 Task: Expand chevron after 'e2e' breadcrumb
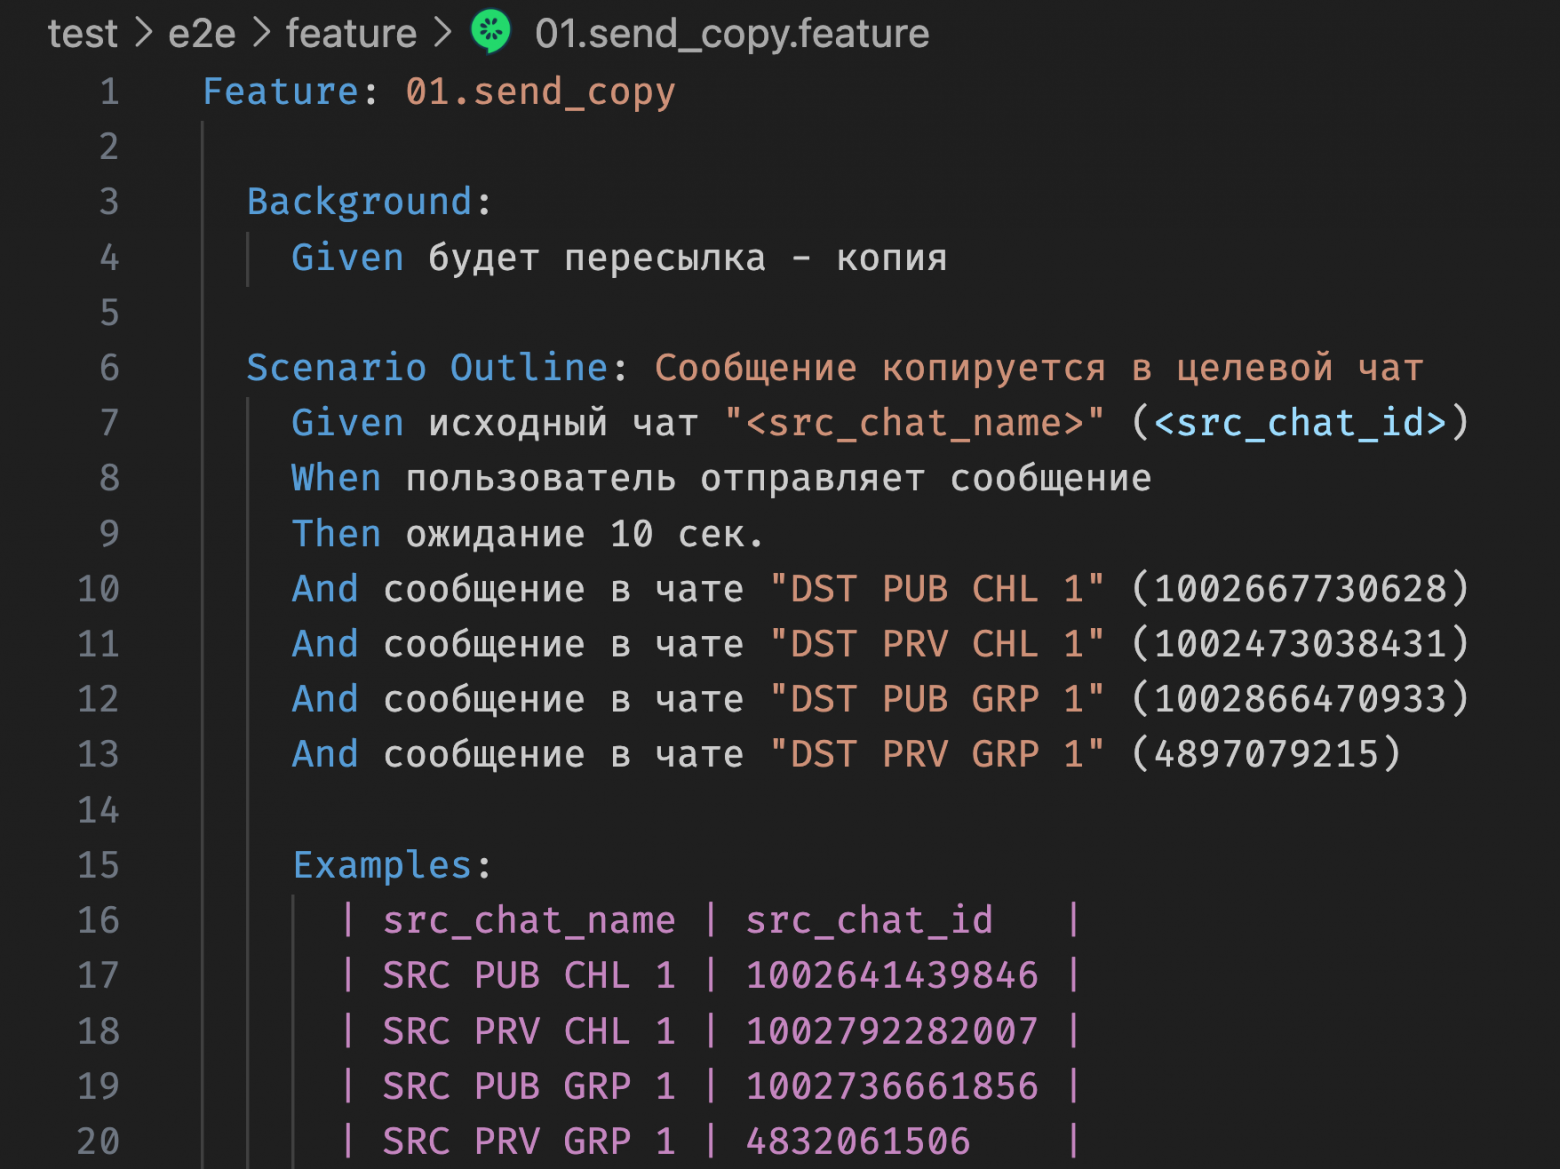coord(262,34)
